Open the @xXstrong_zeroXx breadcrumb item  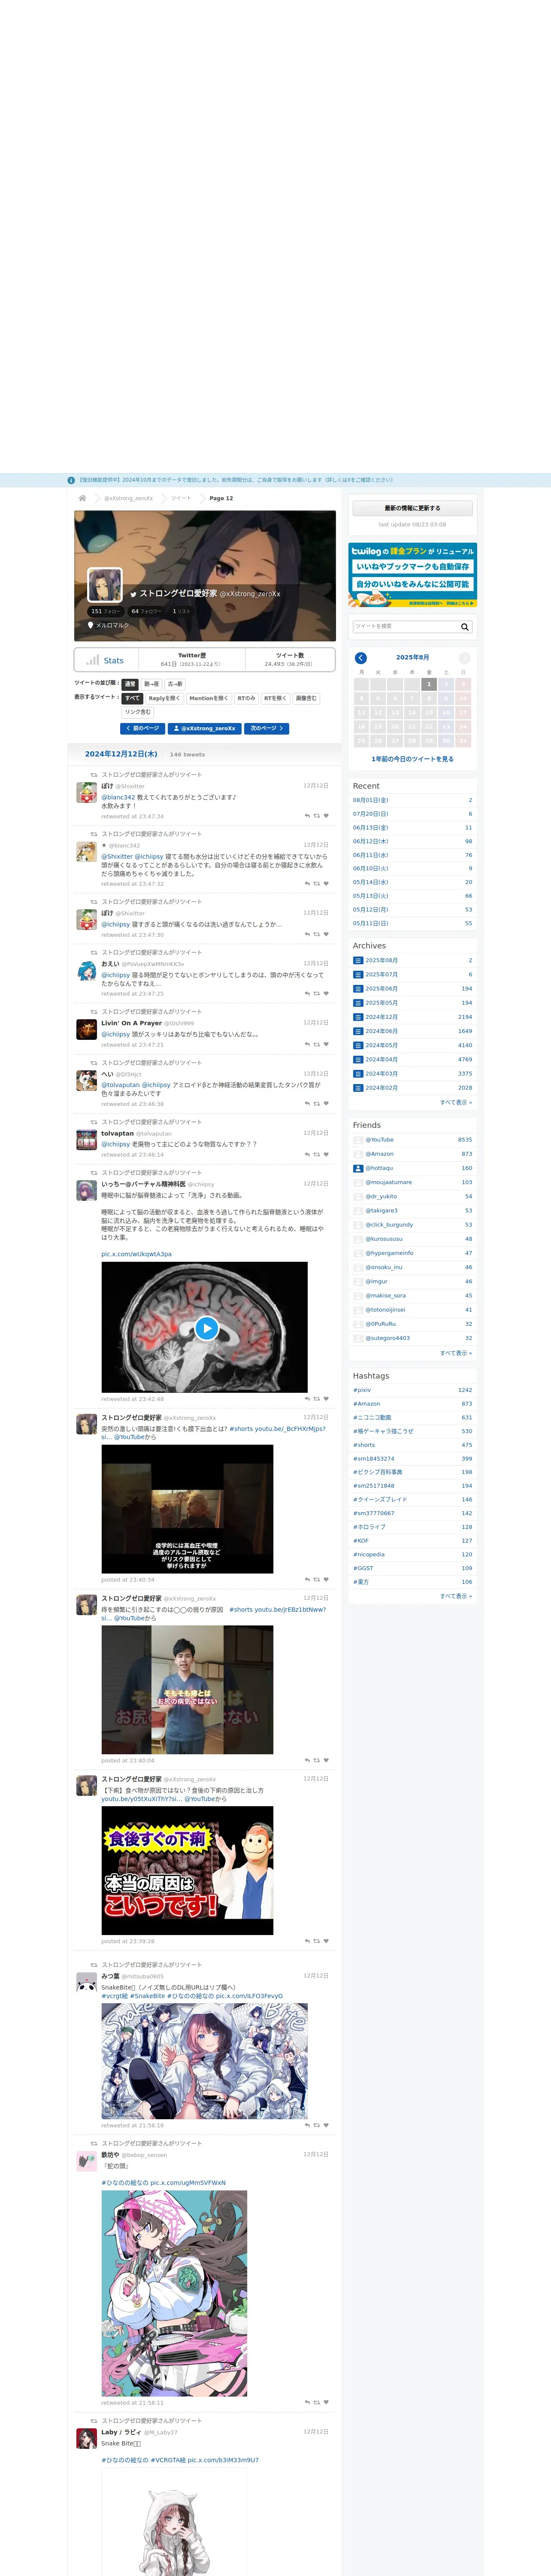tap(129, 498)
